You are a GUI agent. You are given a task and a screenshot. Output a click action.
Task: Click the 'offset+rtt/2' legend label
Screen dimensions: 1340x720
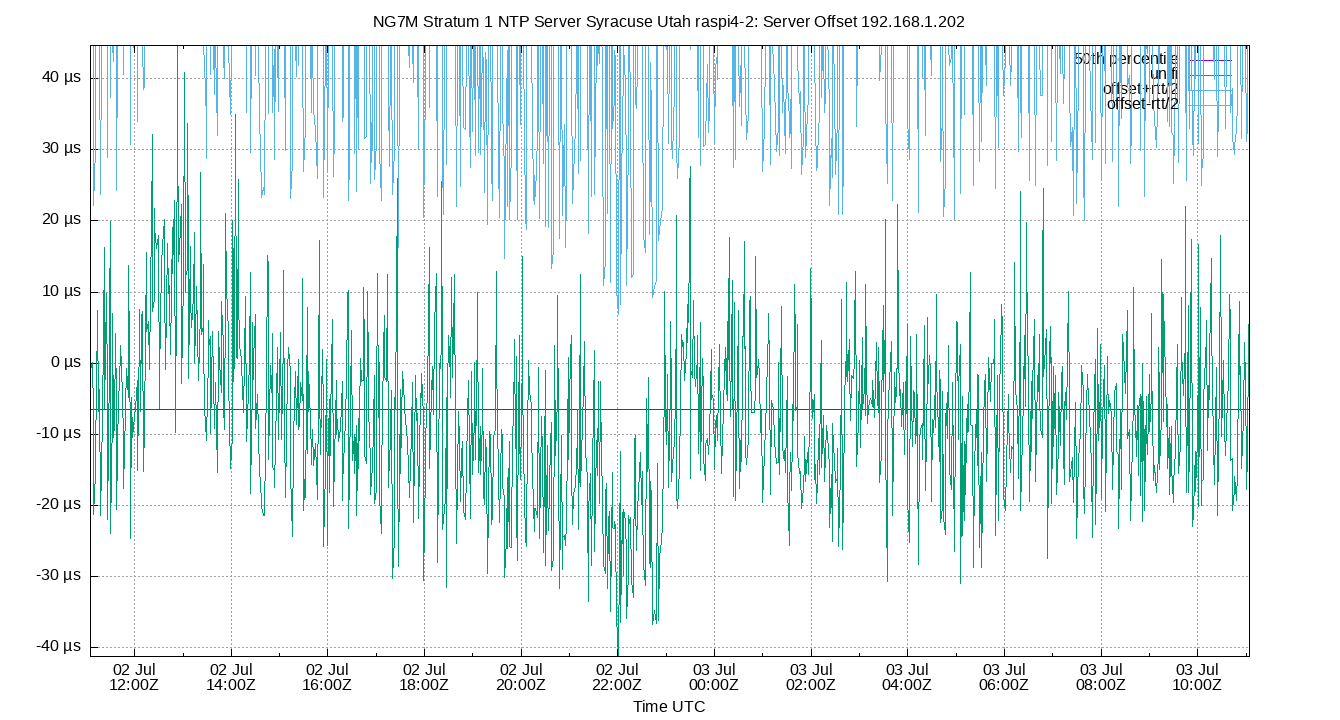[1141, 89]
